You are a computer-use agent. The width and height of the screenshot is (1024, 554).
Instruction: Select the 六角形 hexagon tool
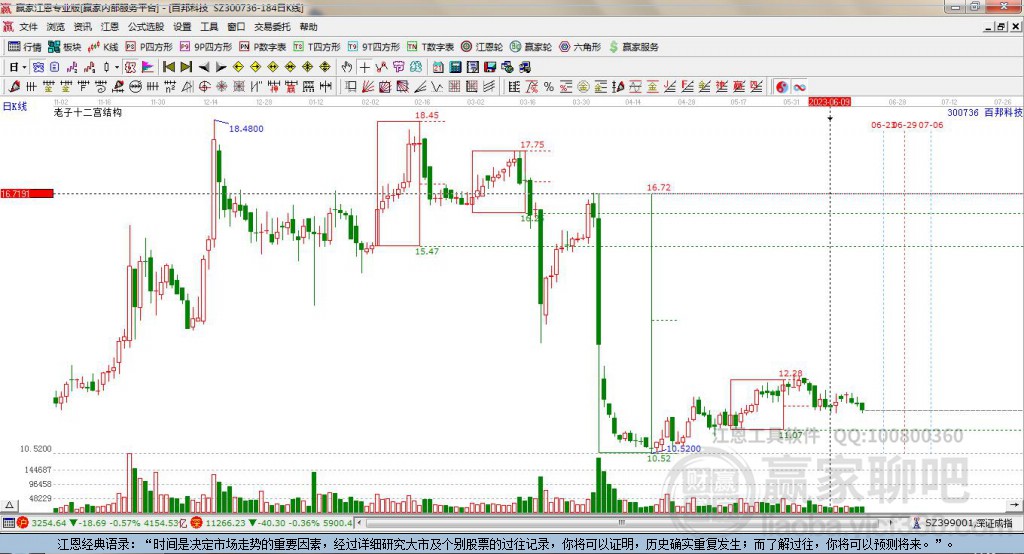pyautogui.click(x=580, y=47)
